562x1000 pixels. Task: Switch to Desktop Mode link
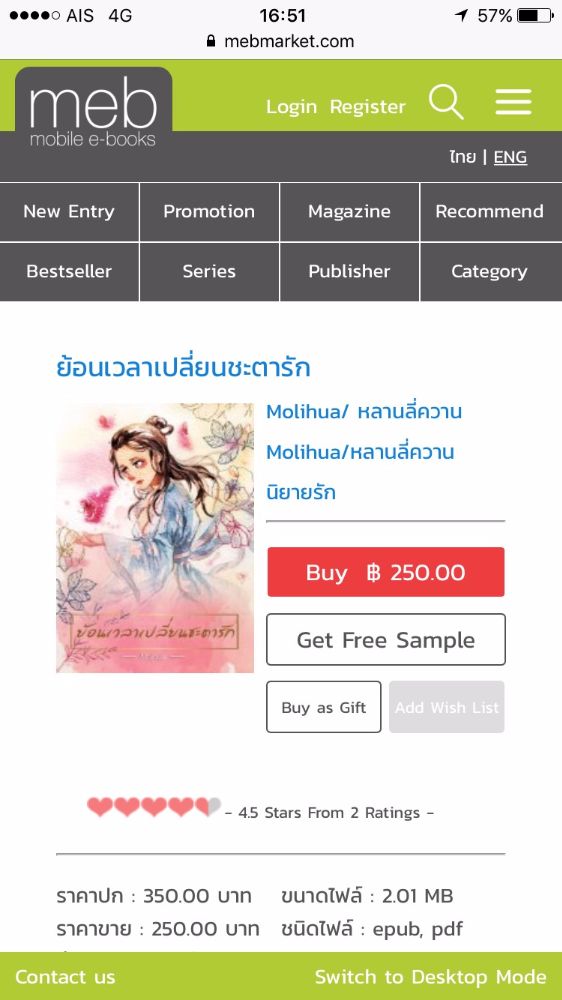pos(431,977)
